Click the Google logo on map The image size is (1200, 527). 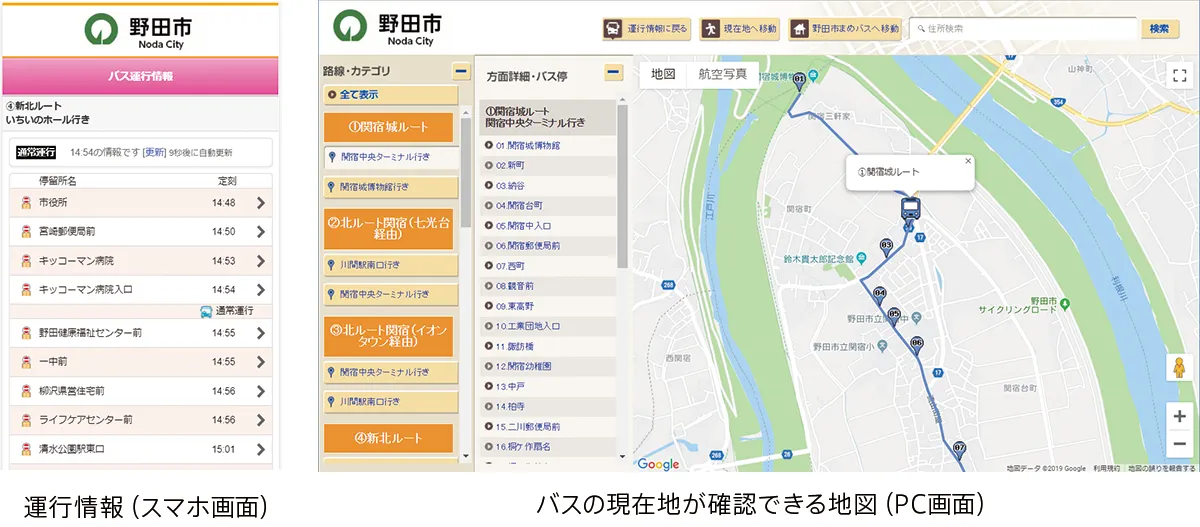(658, 464)
